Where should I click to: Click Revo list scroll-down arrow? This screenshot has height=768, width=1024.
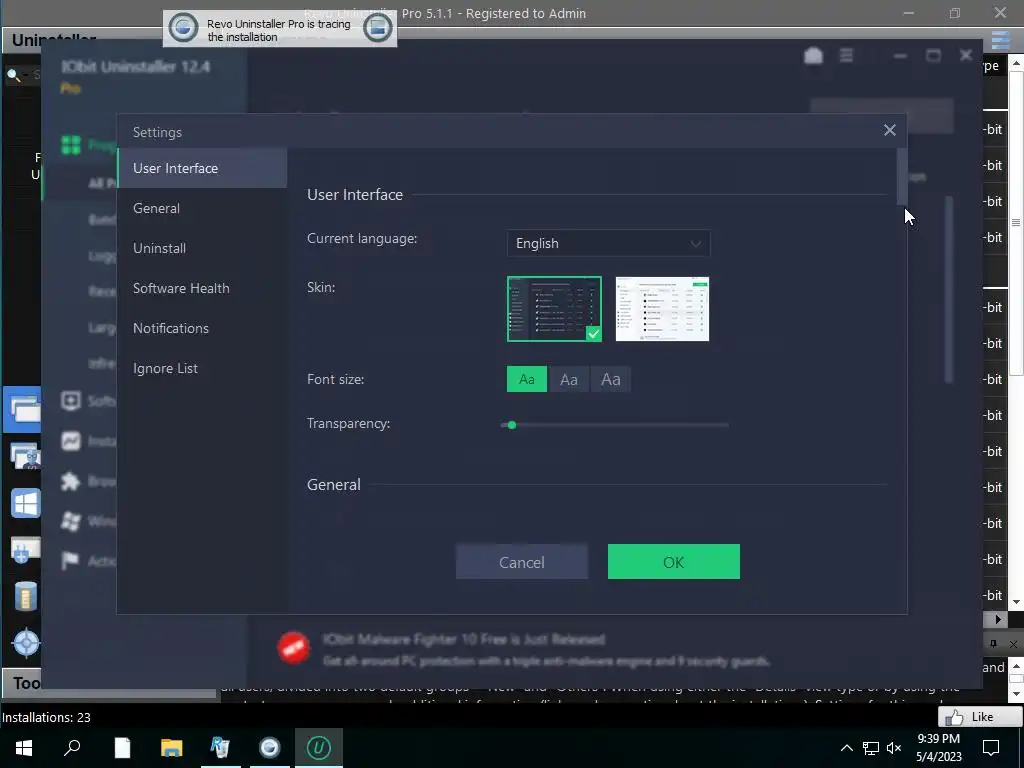point(1016,602)
